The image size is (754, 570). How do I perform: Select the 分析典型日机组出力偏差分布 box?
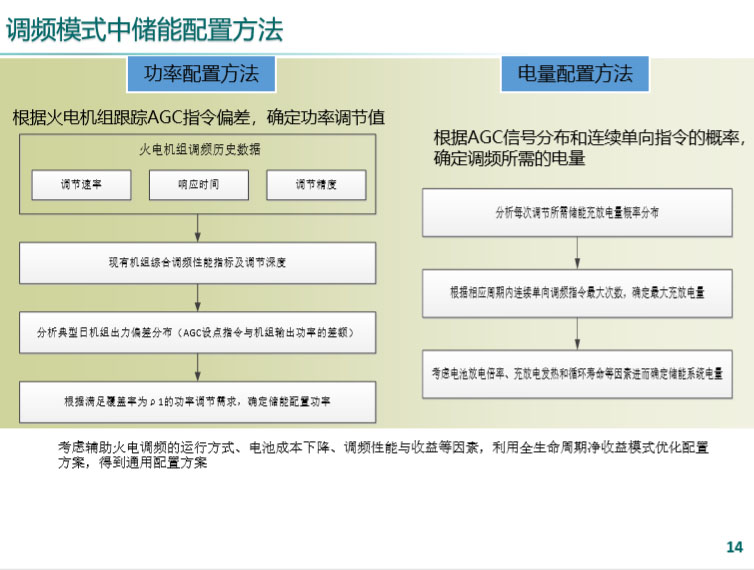coord(198,332)
